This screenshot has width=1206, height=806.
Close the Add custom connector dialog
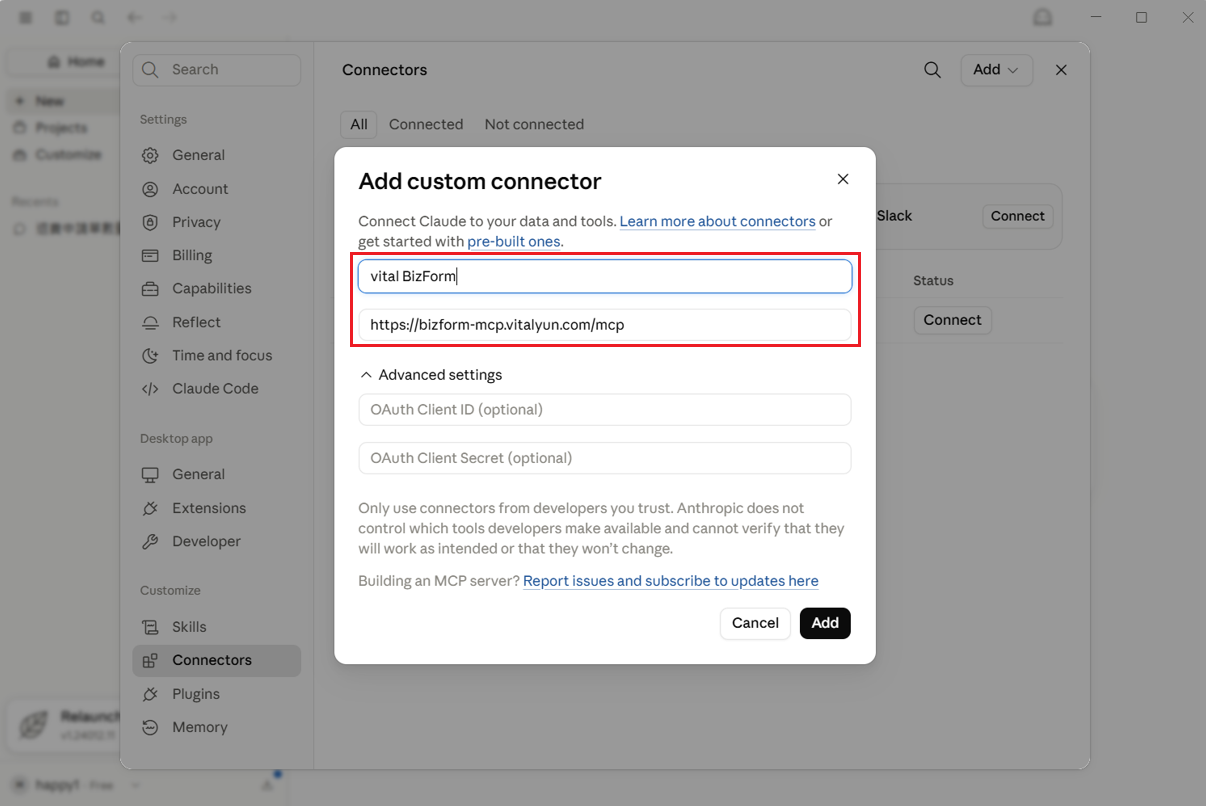[x=843, y=179]
